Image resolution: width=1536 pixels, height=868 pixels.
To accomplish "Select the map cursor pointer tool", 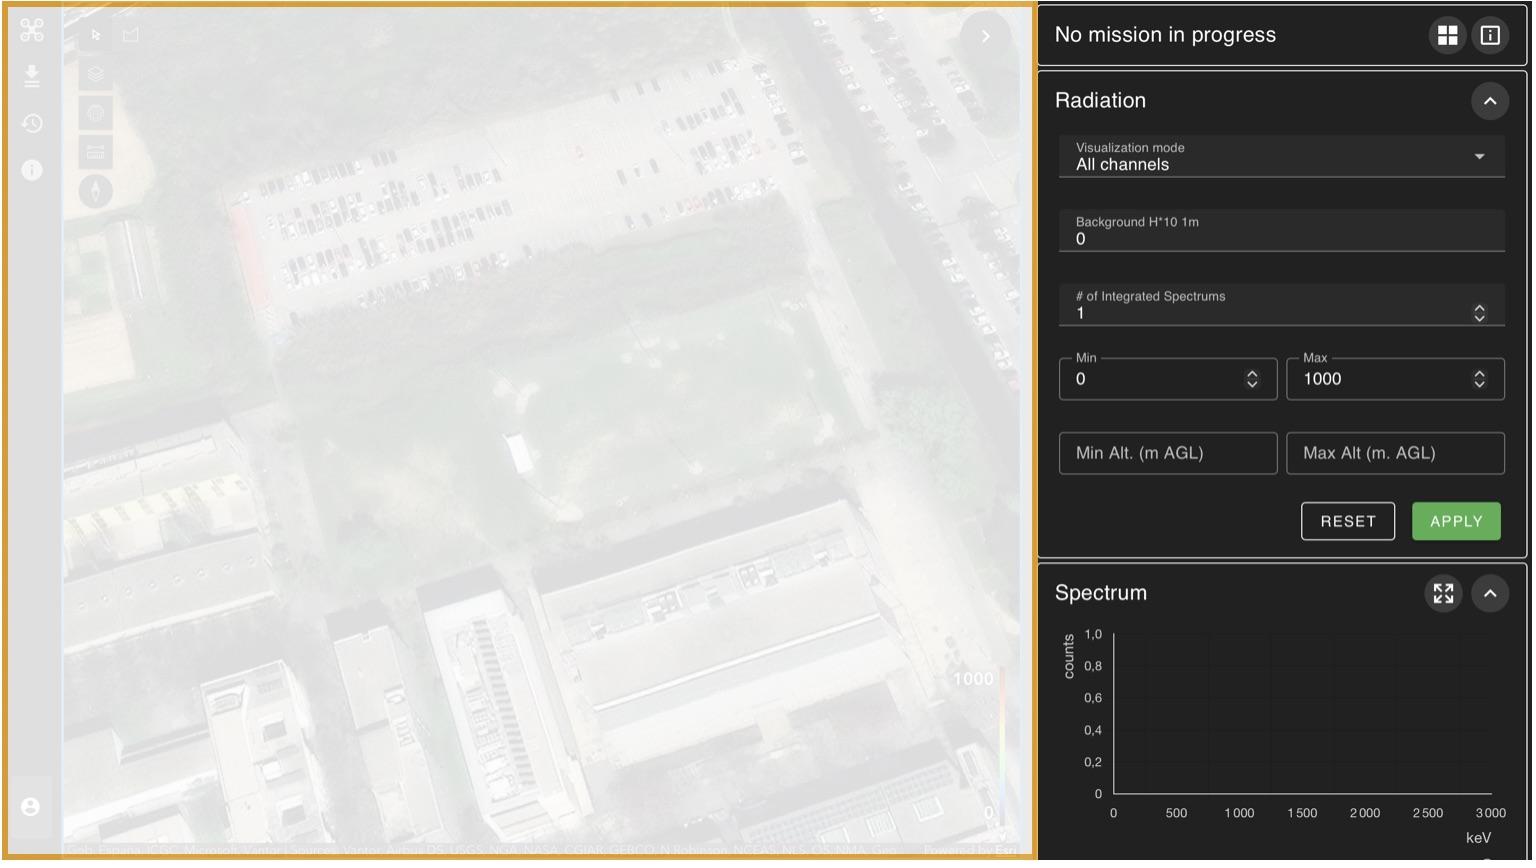I will 96,35.
